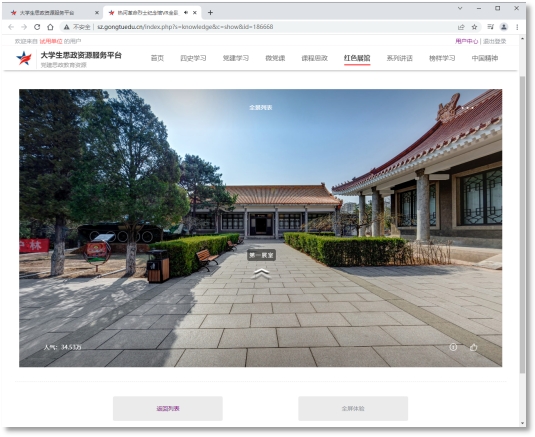Click the 全屏体验 button
The image size is (535, 437).
point(353,408)
